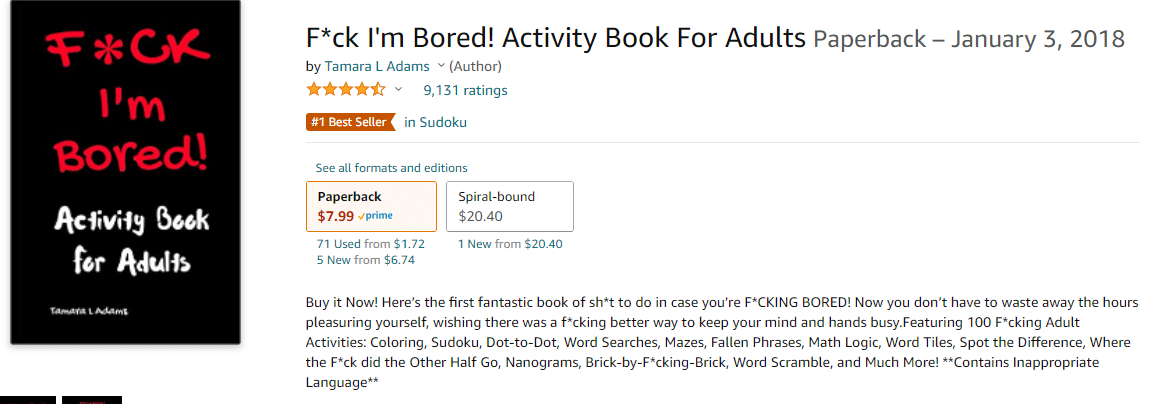Click the book description paragraph

coord(722,342)
